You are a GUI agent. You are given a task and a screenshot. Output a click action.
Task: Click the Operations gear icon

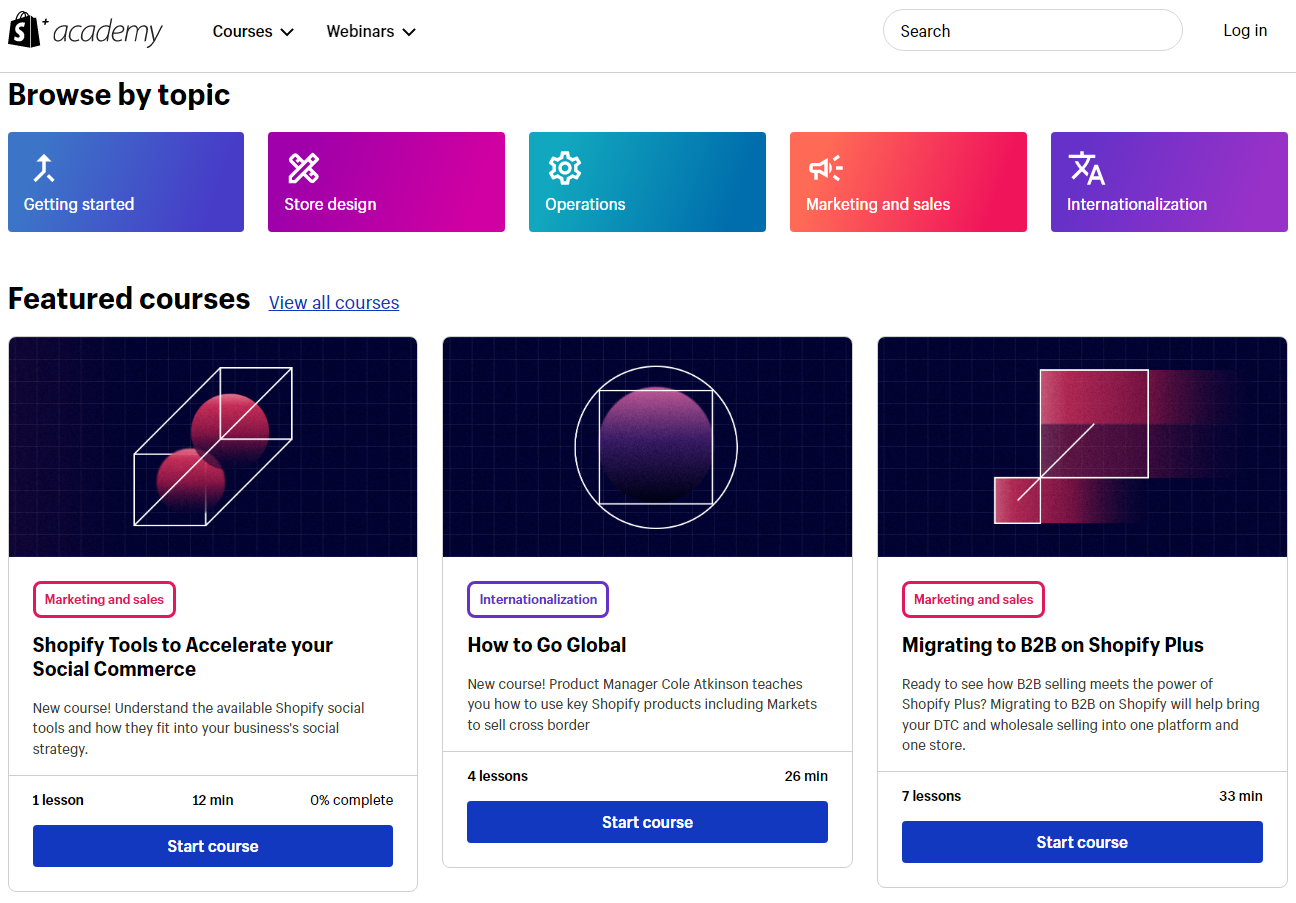(x=565, y=167)
